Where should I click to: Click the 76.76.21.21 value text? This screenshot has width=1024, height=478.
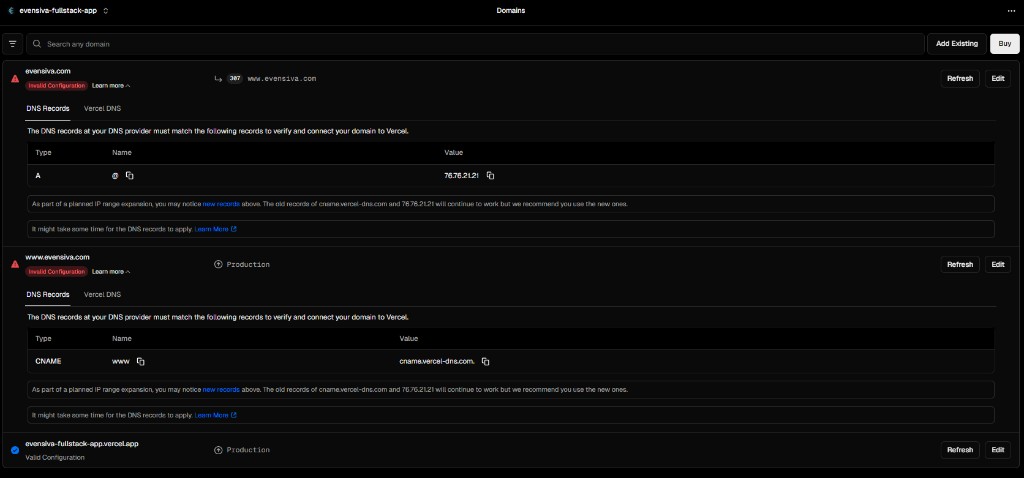coord(462,176)
